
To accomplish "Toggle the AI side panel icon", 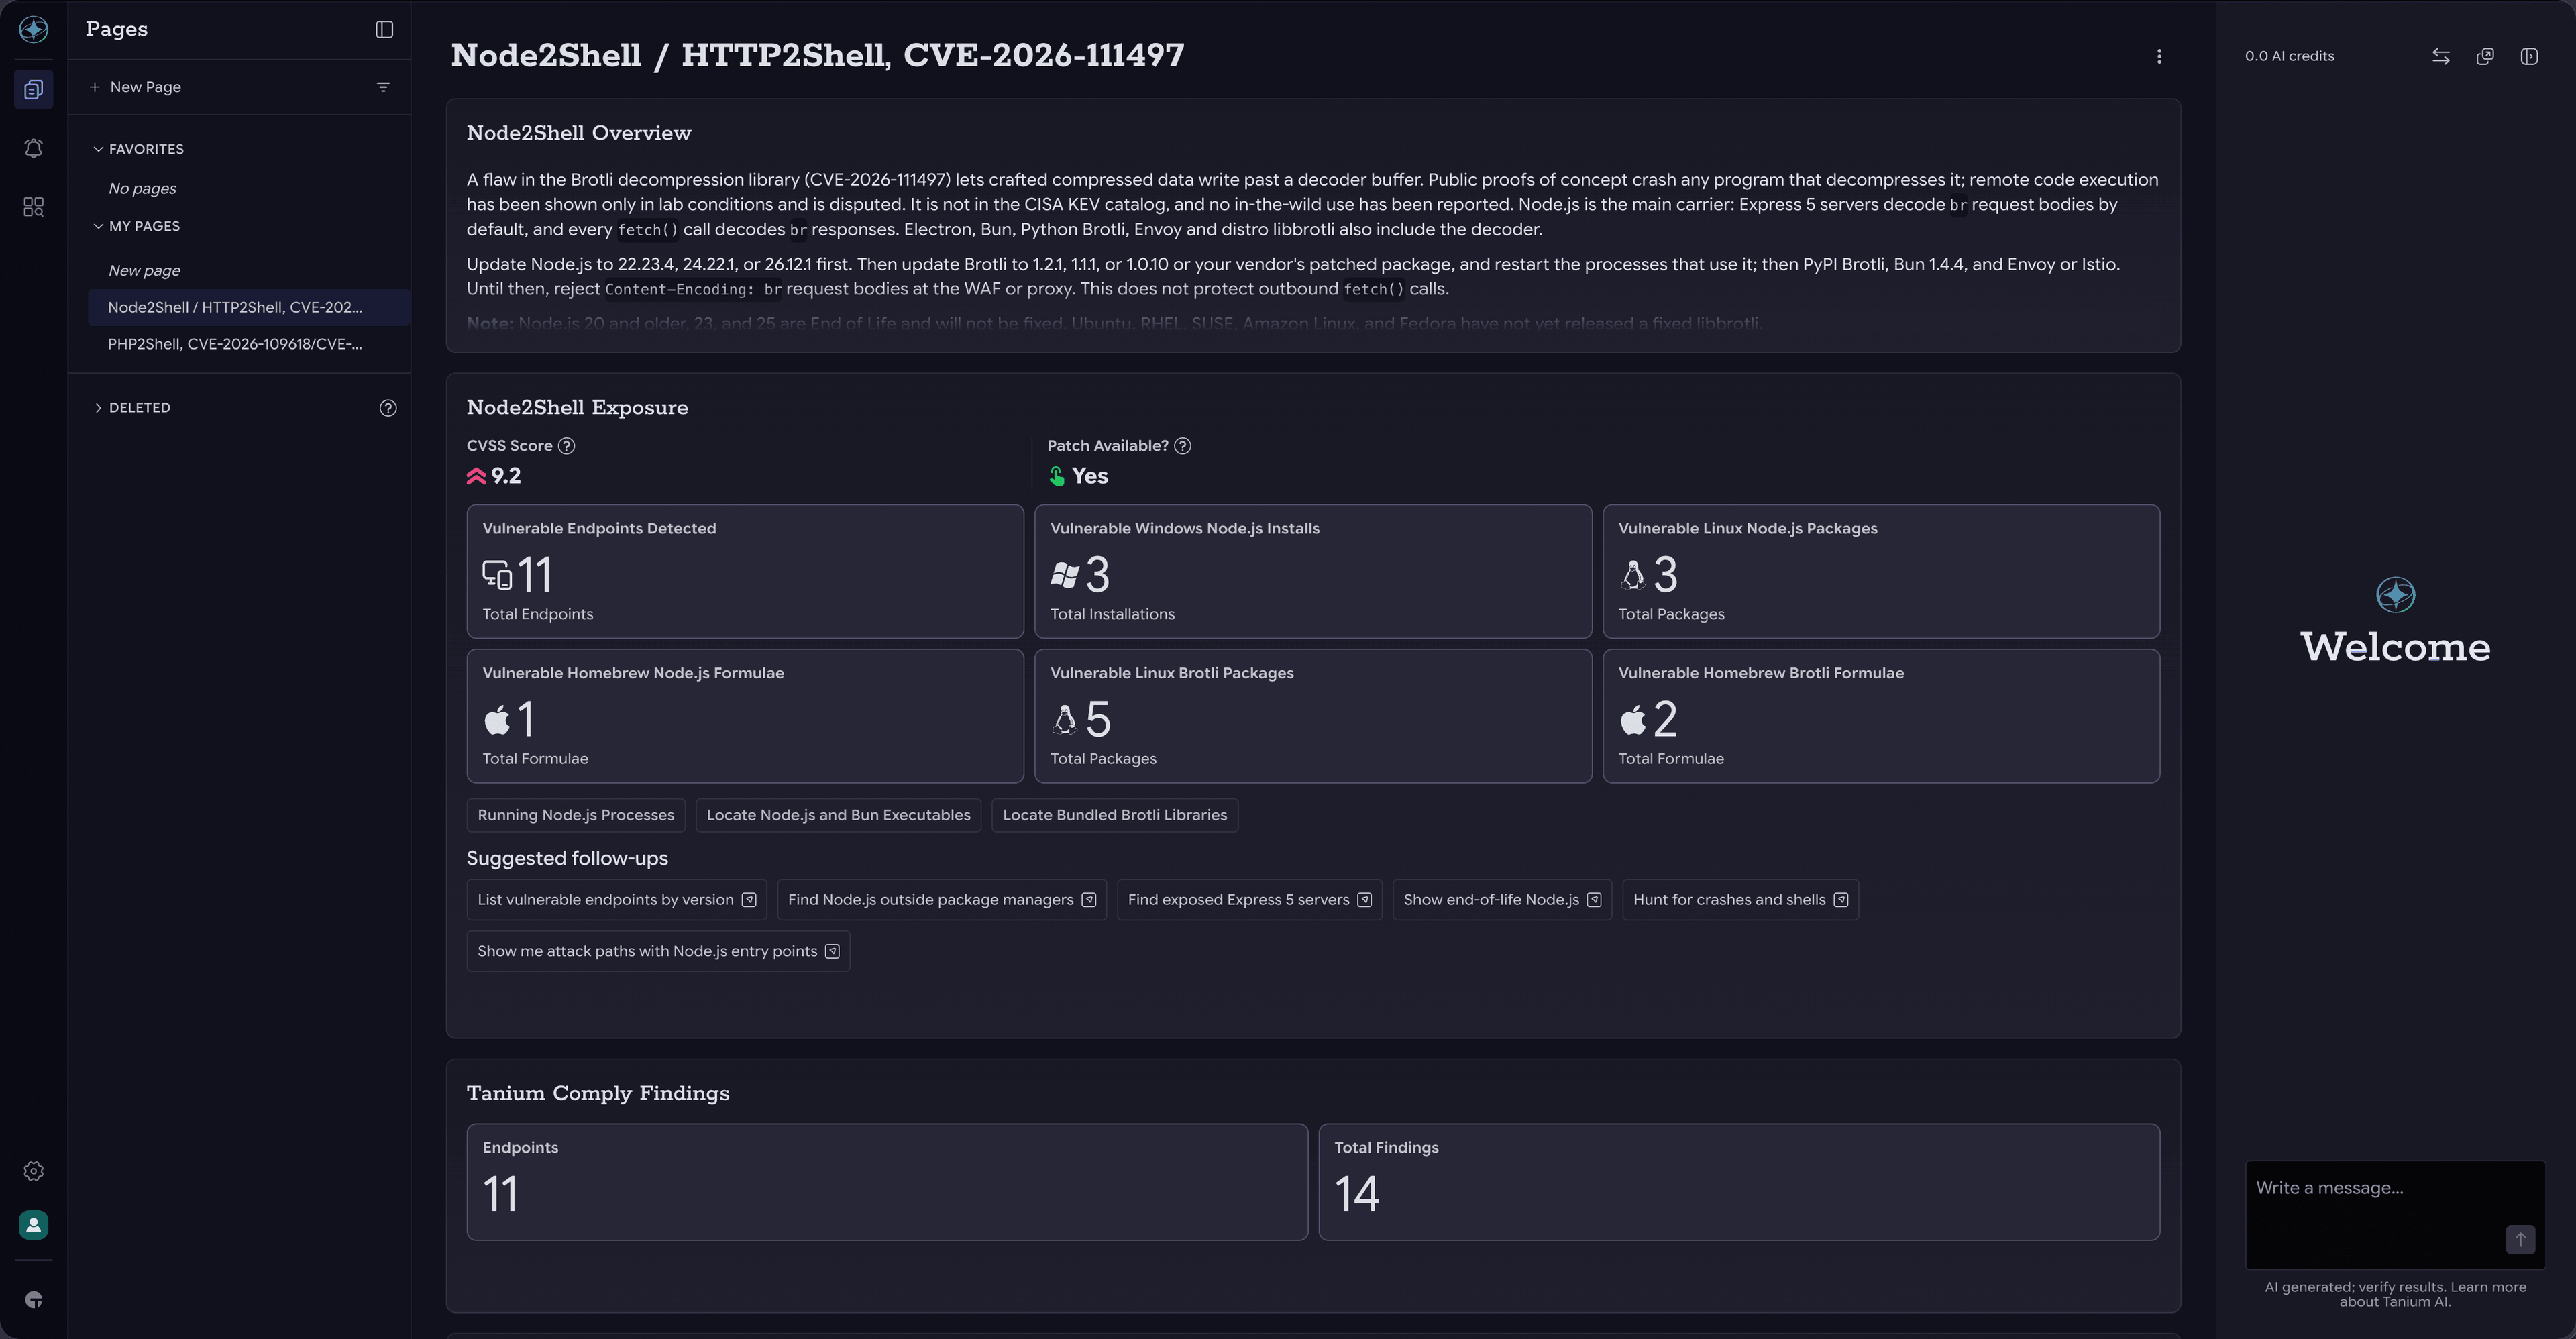I will [x=2529, y=56].
